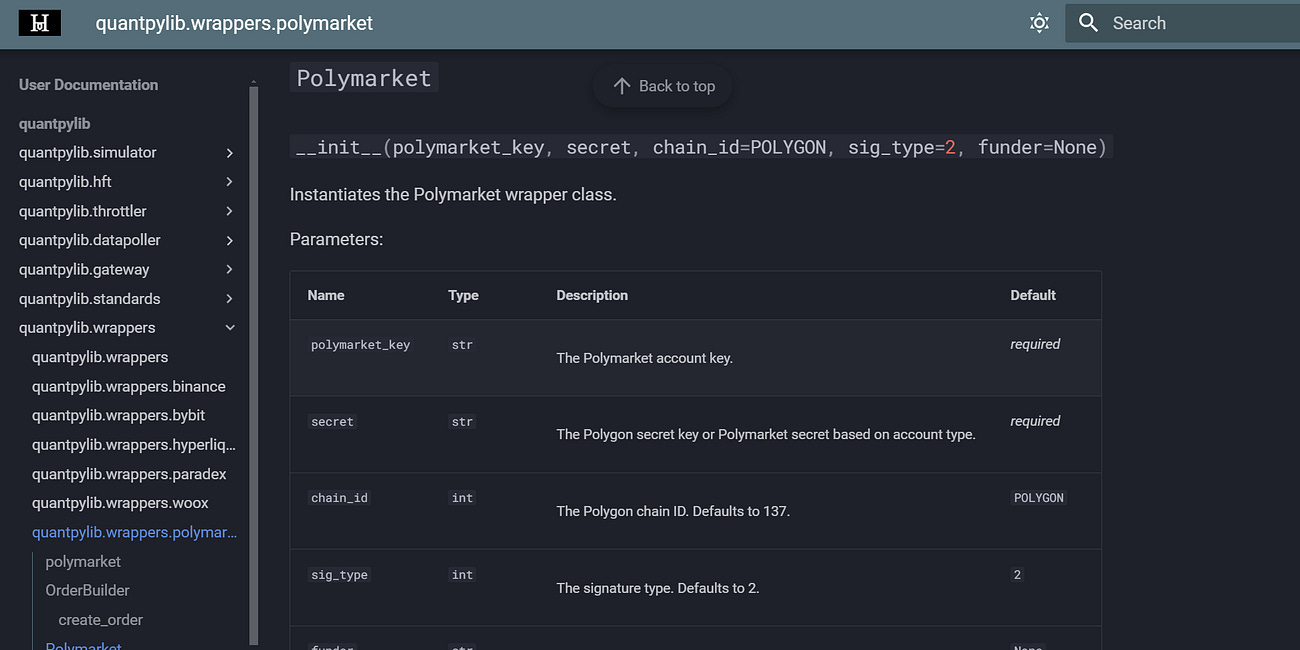The image size is (1300, 650).
Task: Click the Back to top button
Action: pyautogui.click(x=663, y=86)
